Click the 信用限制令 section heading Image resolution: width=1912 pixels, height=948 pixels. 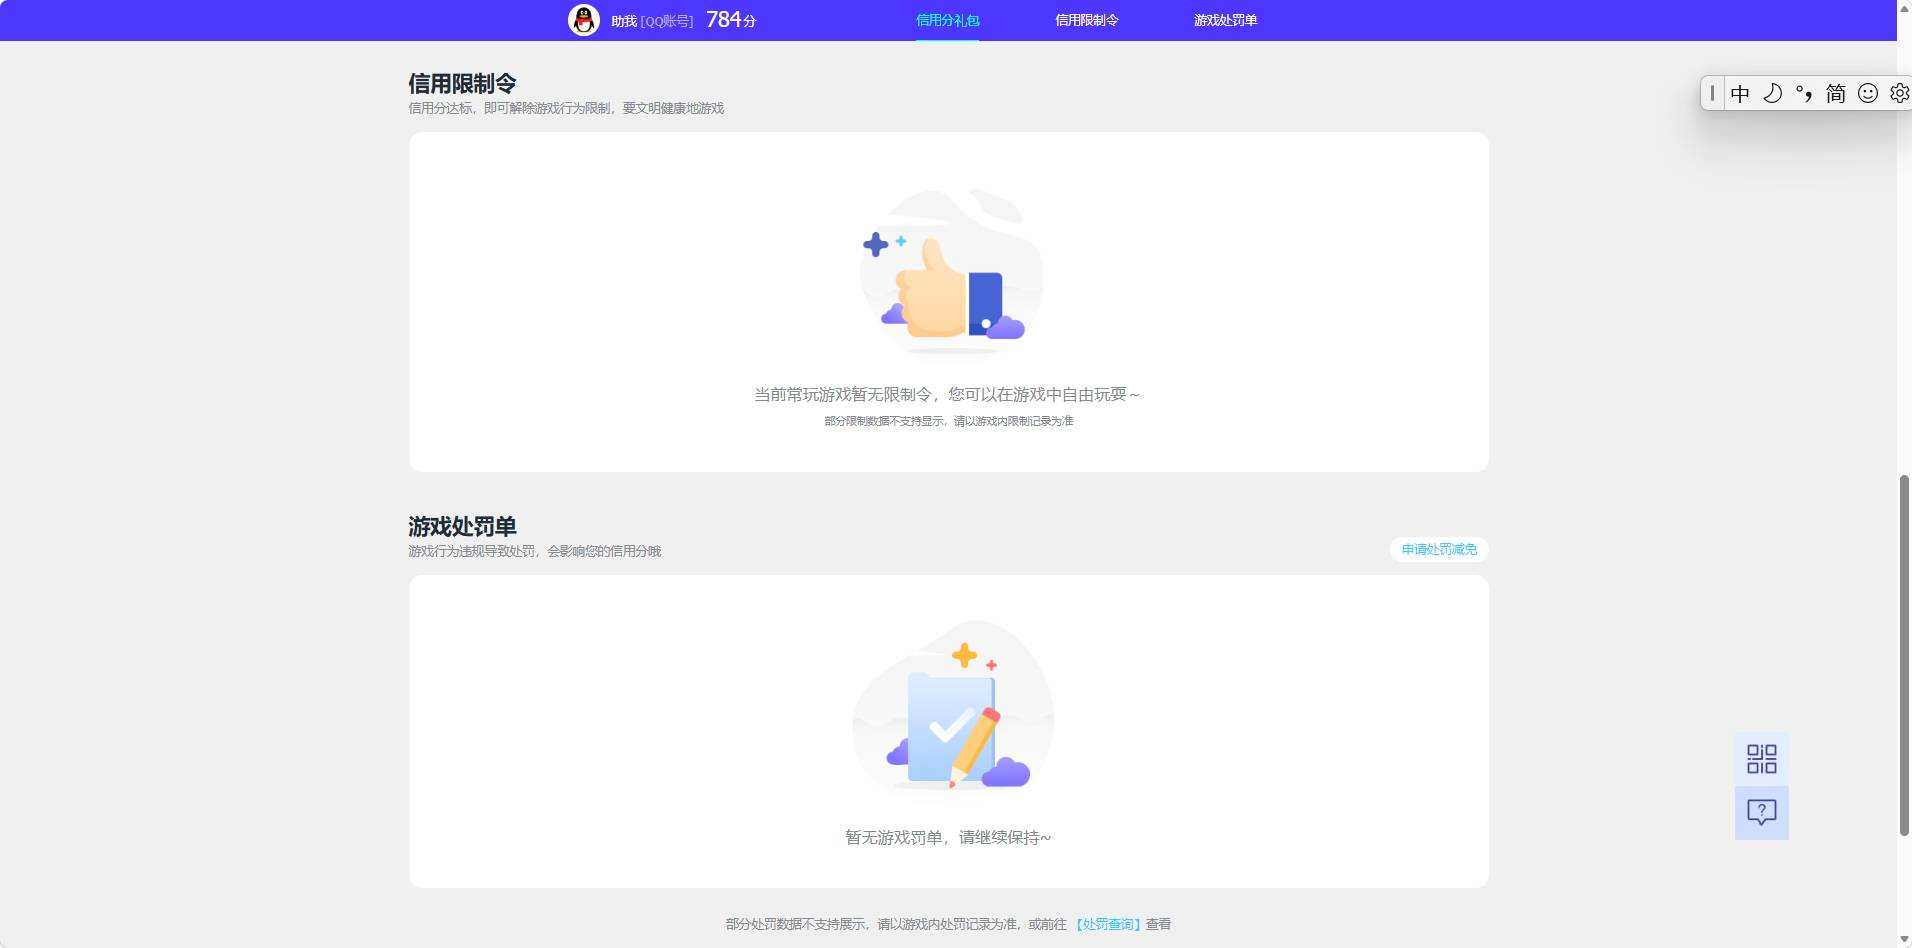click(462, 83)
